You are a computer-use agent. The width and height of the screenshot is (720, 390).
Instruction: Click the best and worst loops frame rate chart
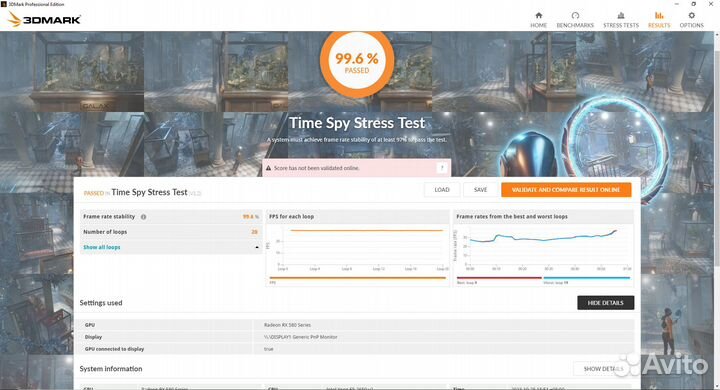click(544, 249)
